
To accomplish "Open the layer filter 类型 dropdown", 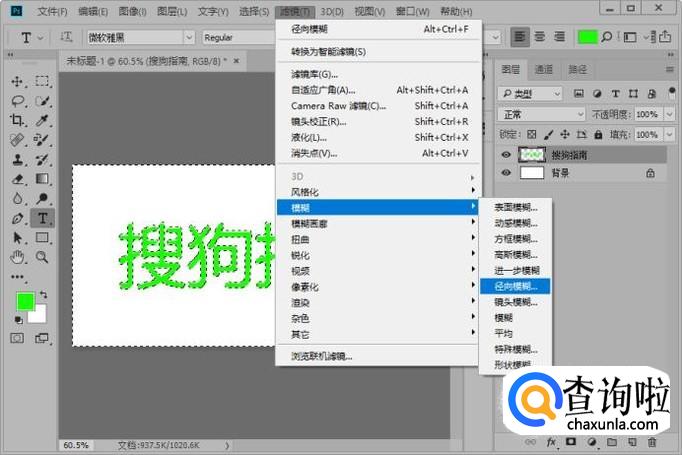I will [x=530, y=94].
